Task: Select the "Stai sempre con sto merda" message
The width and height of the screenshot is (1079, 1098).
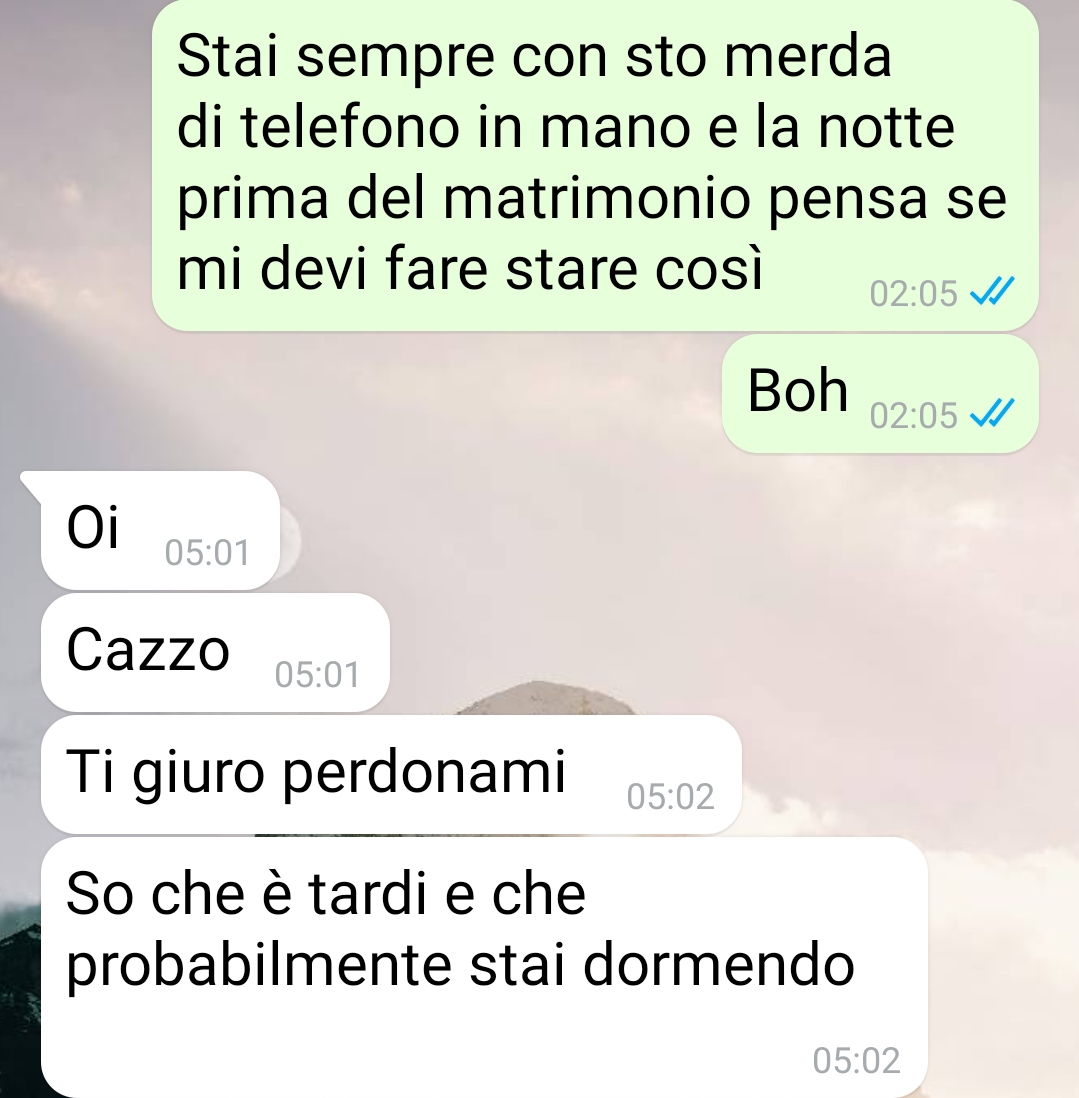Action: point(595,165)
